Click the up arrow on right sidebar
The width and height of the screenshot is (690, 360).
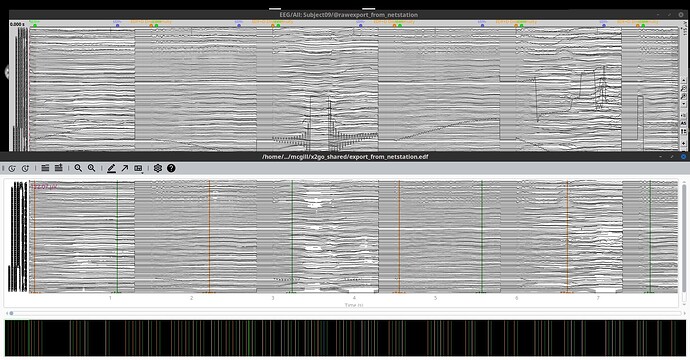coord(684,81)
